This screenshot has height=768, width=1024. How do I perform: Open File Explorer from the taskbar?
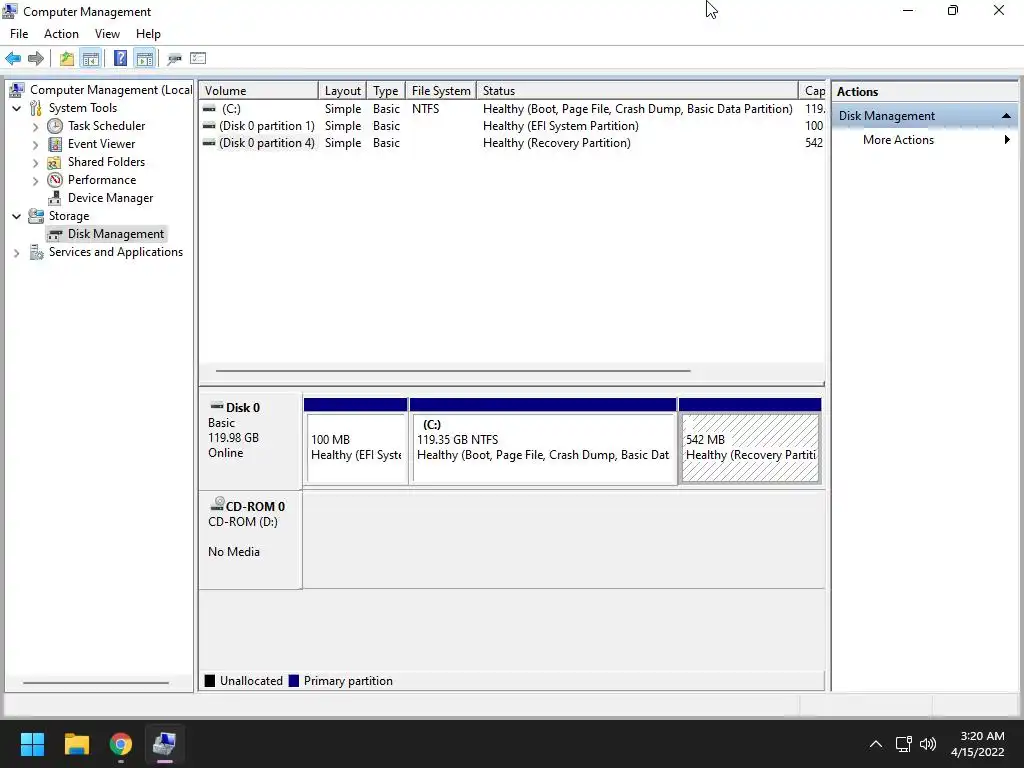coord(76,744)
